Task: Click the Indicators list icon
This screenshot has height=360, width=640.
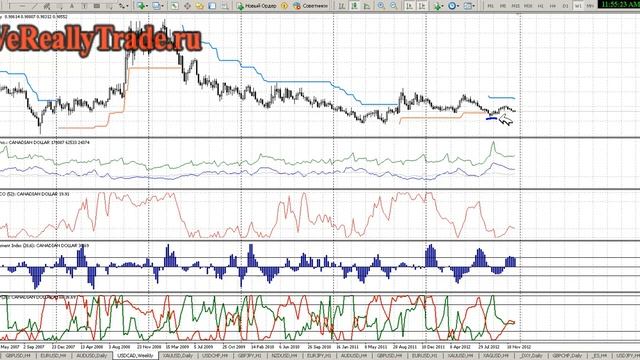Action: click(x=438, y=6)
